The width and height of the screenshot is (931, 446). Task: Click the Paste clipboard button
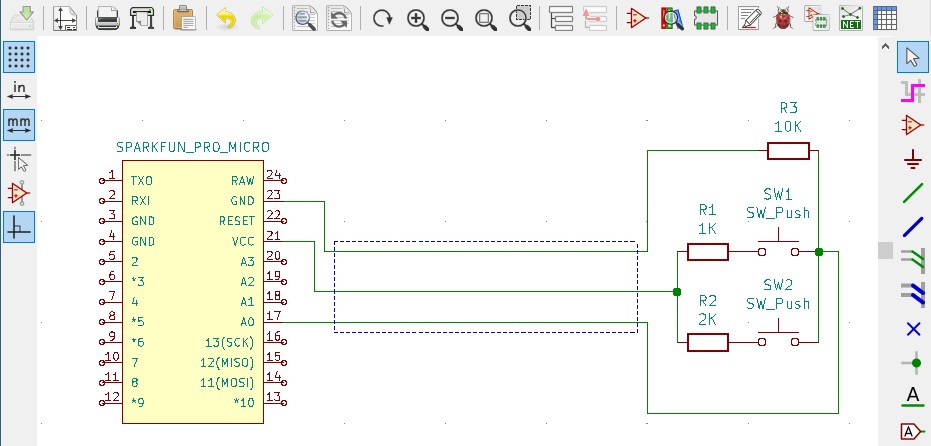[x=183, y=18]
